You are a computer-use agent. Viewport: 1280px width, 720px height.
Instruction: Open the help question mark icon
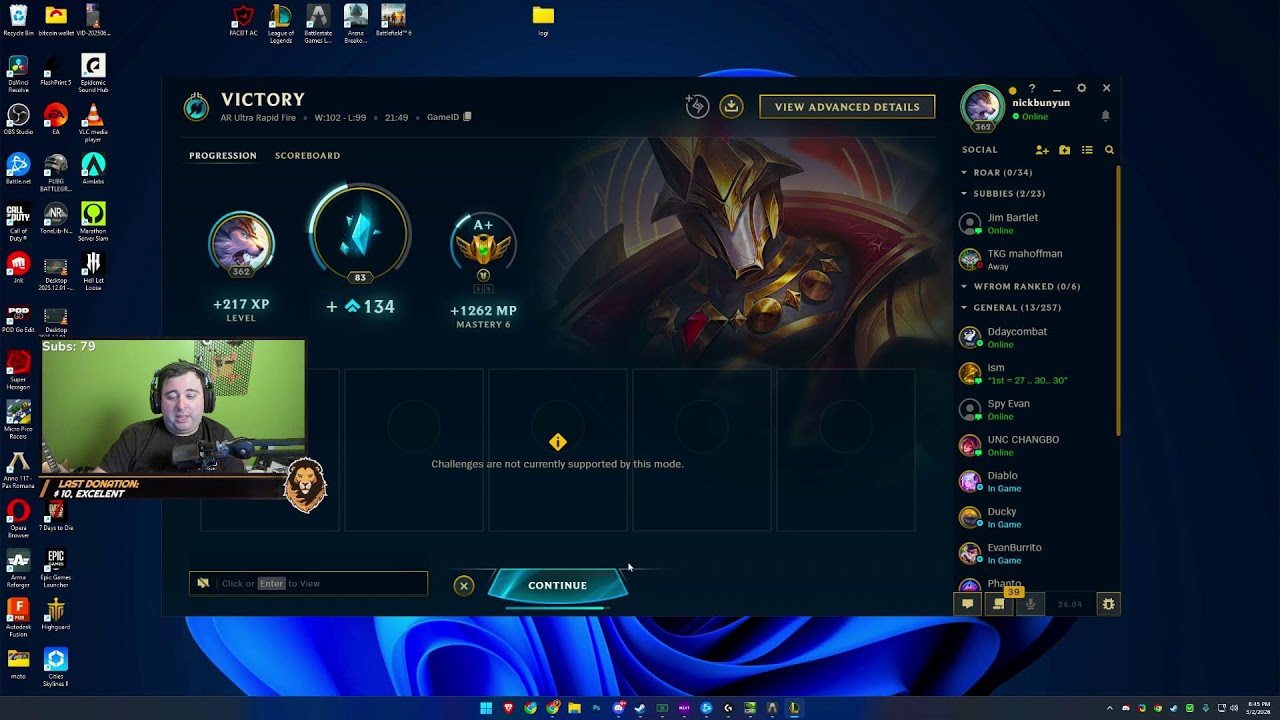[1032, 88]
